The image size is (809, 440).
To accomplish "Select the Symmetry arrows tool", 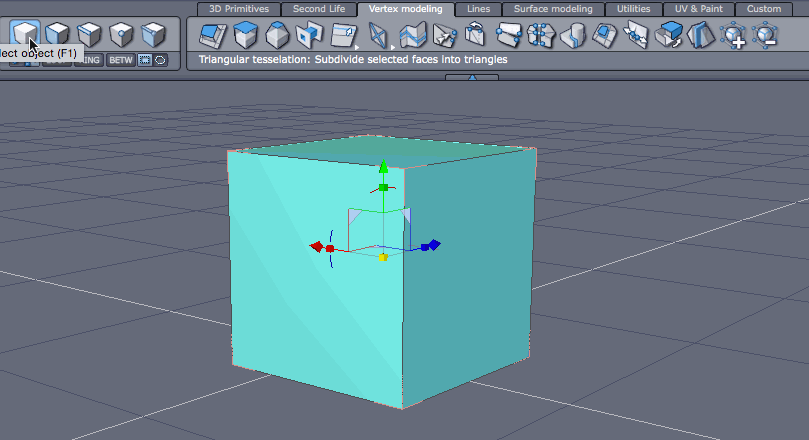I will tap(636, 35).
